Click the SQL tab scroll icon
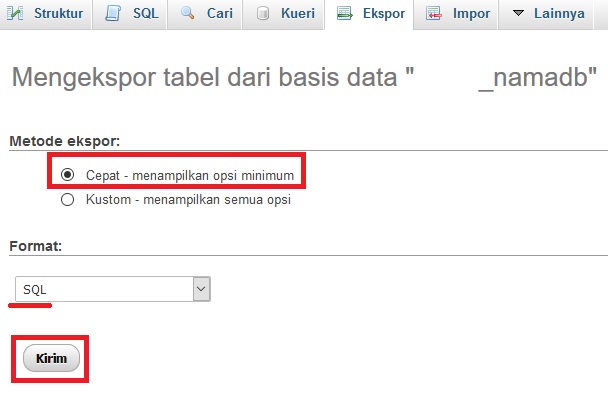Image resolution: width=608 pixels, height=394 pixels. [113, 14]
